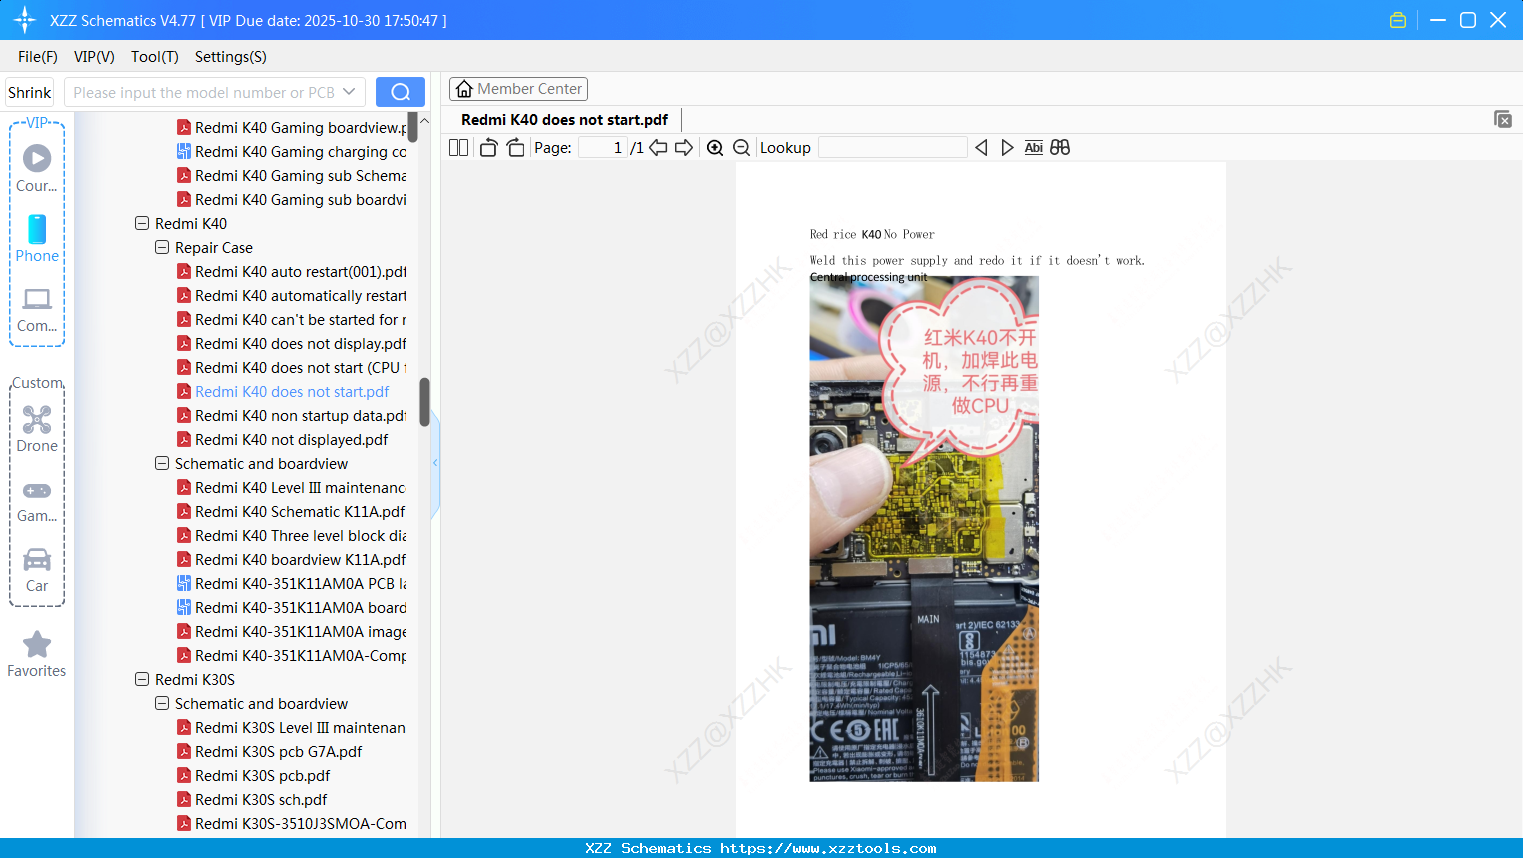Viewport: 1523px width, 858px height.
Task: Collapse the Redmi K40 tree node
Action: coord(142,224)
